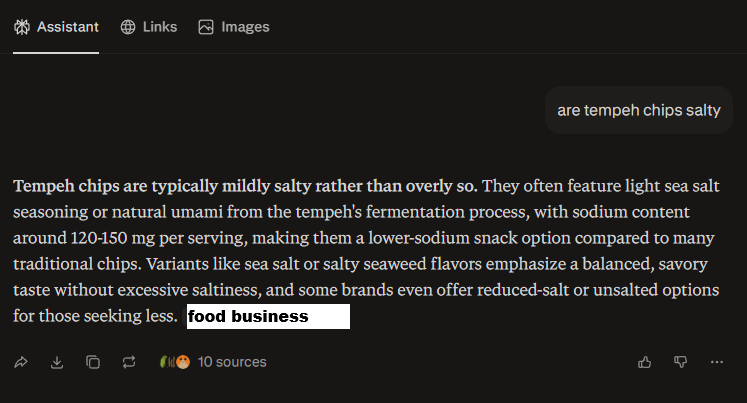Click the download answer icon

coord(57,362)
